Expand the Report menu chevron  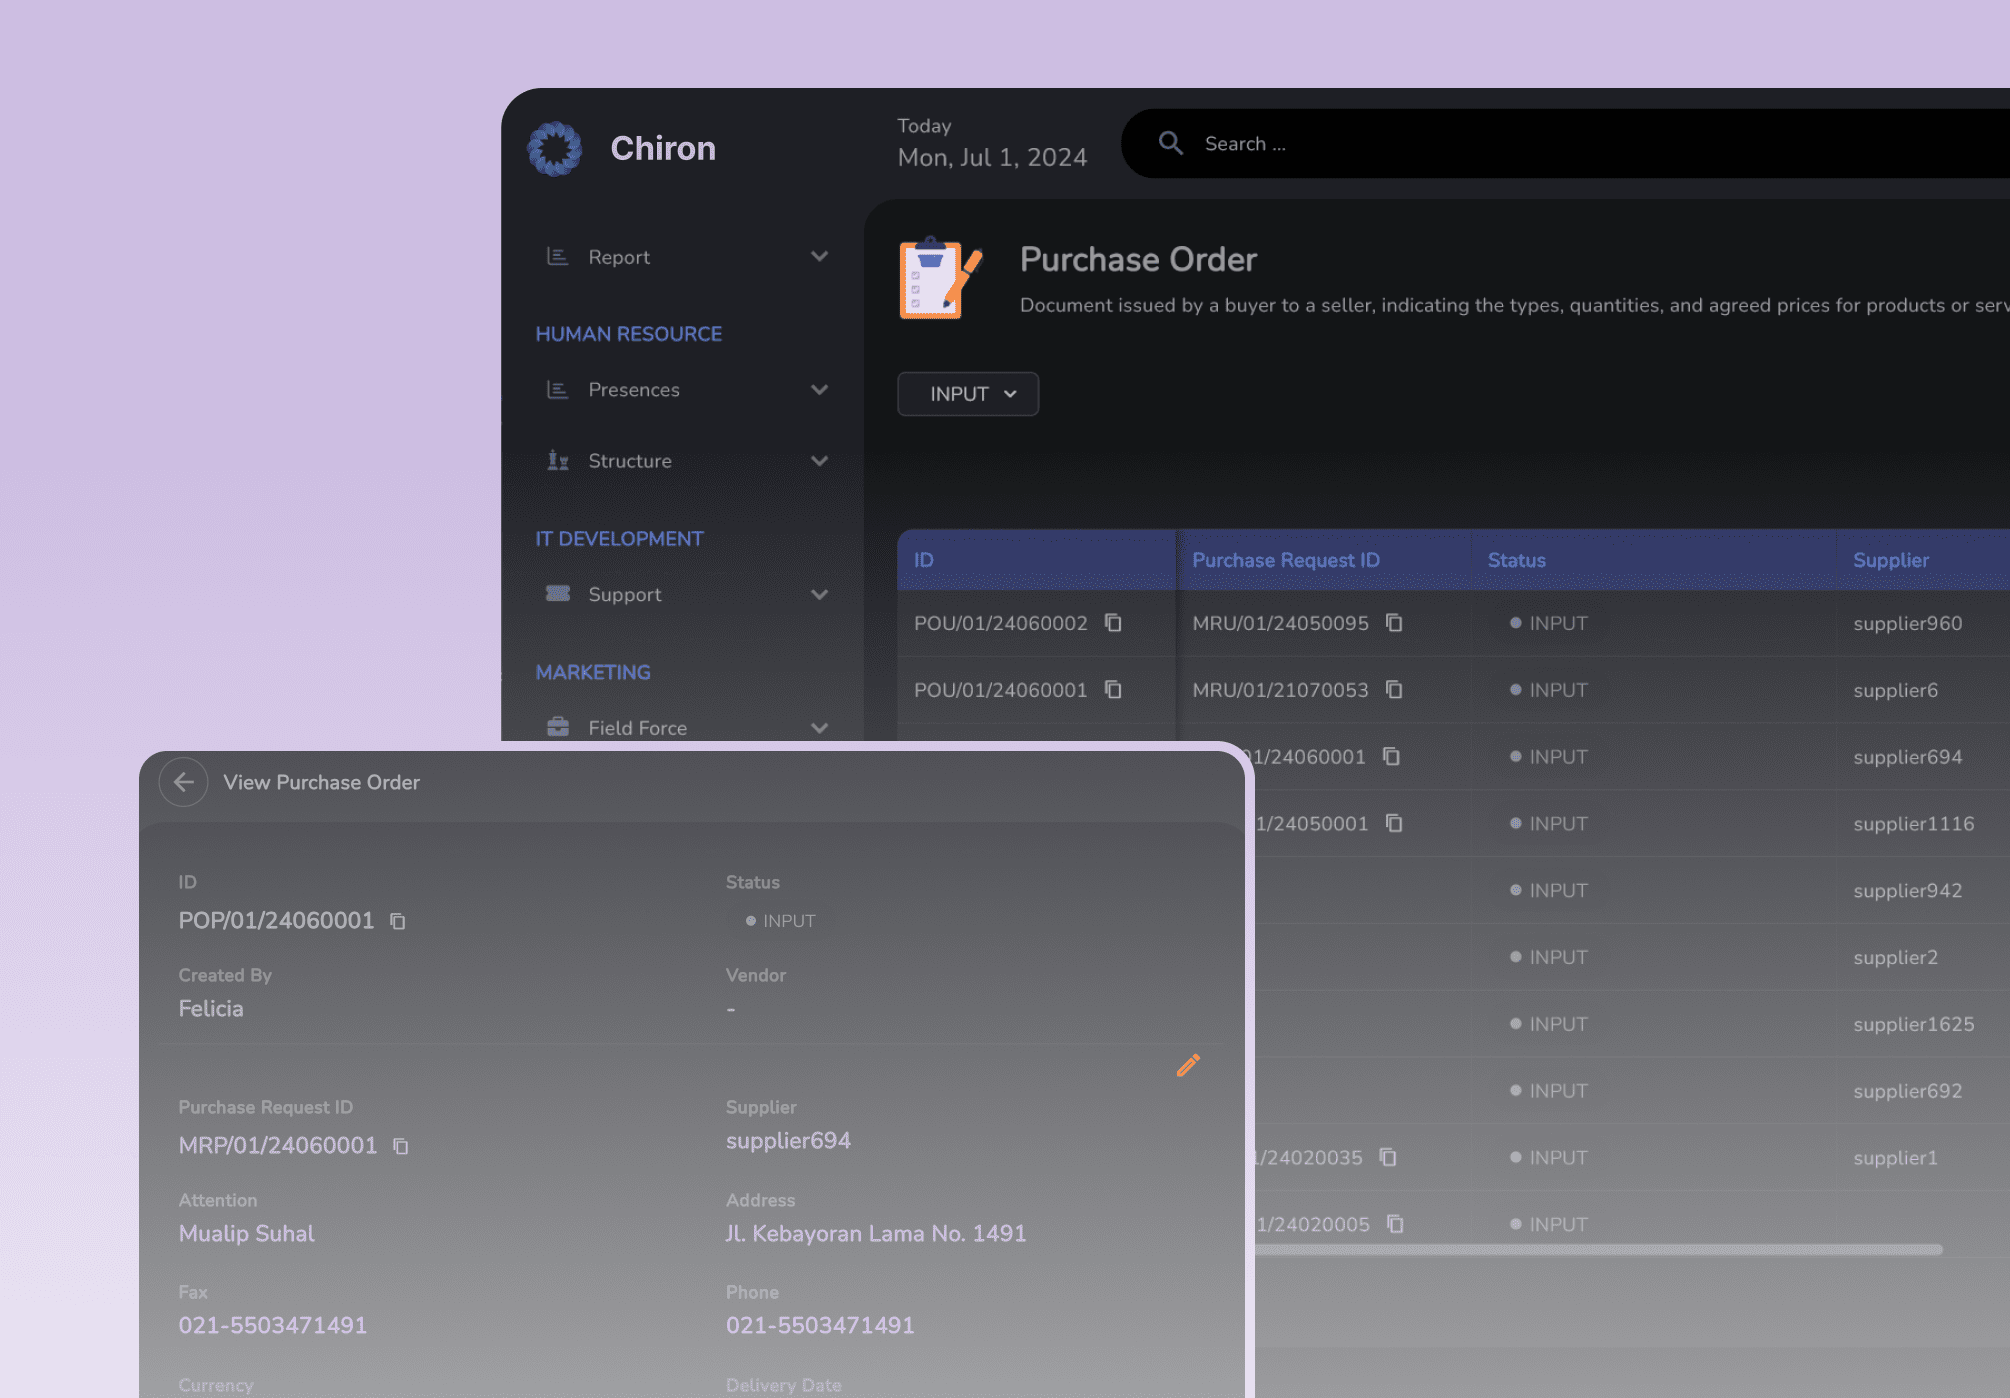(819, 257)
